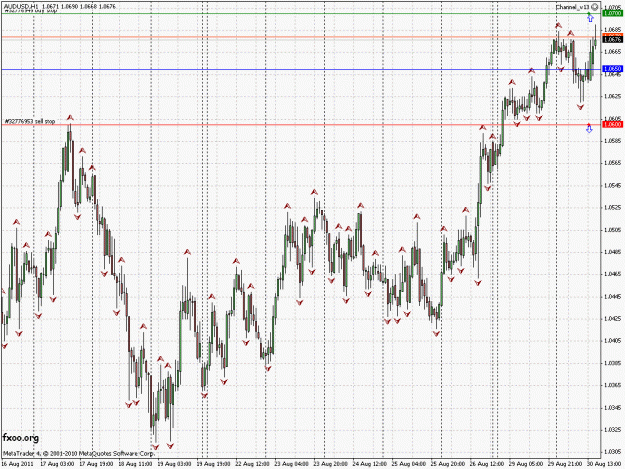Click the 23 Aug 20:00 time label
The image size is (625, 469).
click(330, 464)
